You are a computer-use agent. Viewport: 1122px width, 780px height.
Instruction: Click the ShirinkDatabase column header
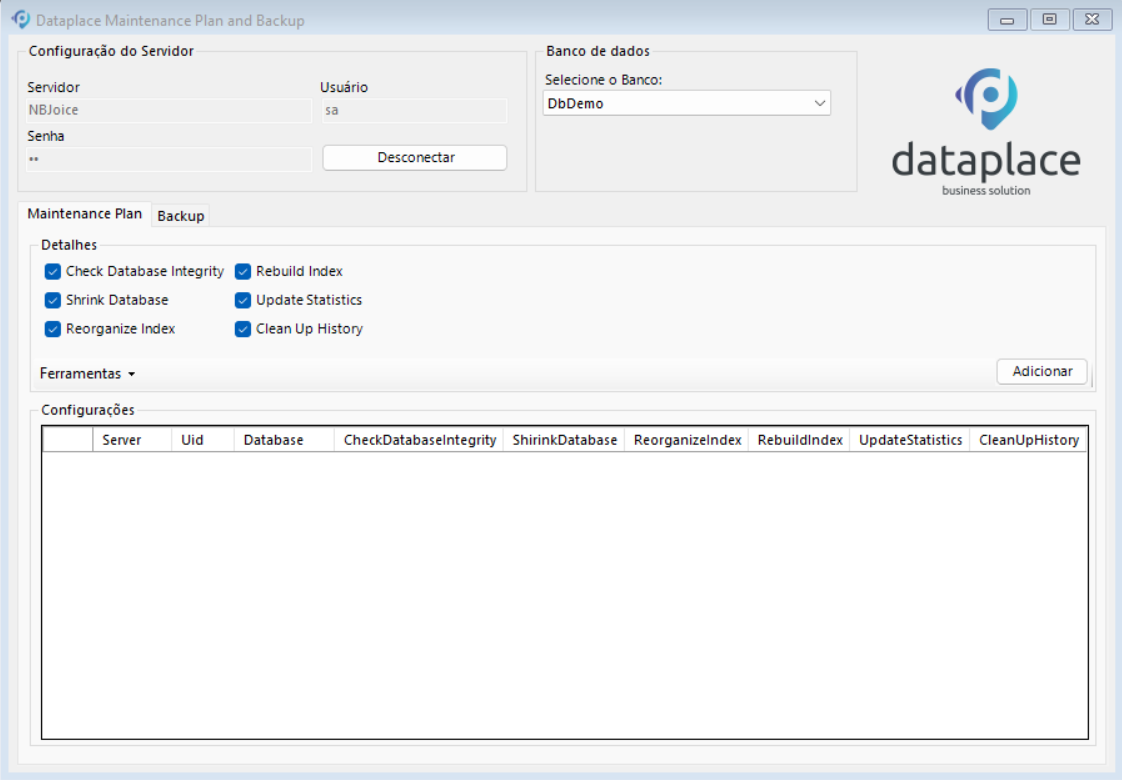[564, 439]
